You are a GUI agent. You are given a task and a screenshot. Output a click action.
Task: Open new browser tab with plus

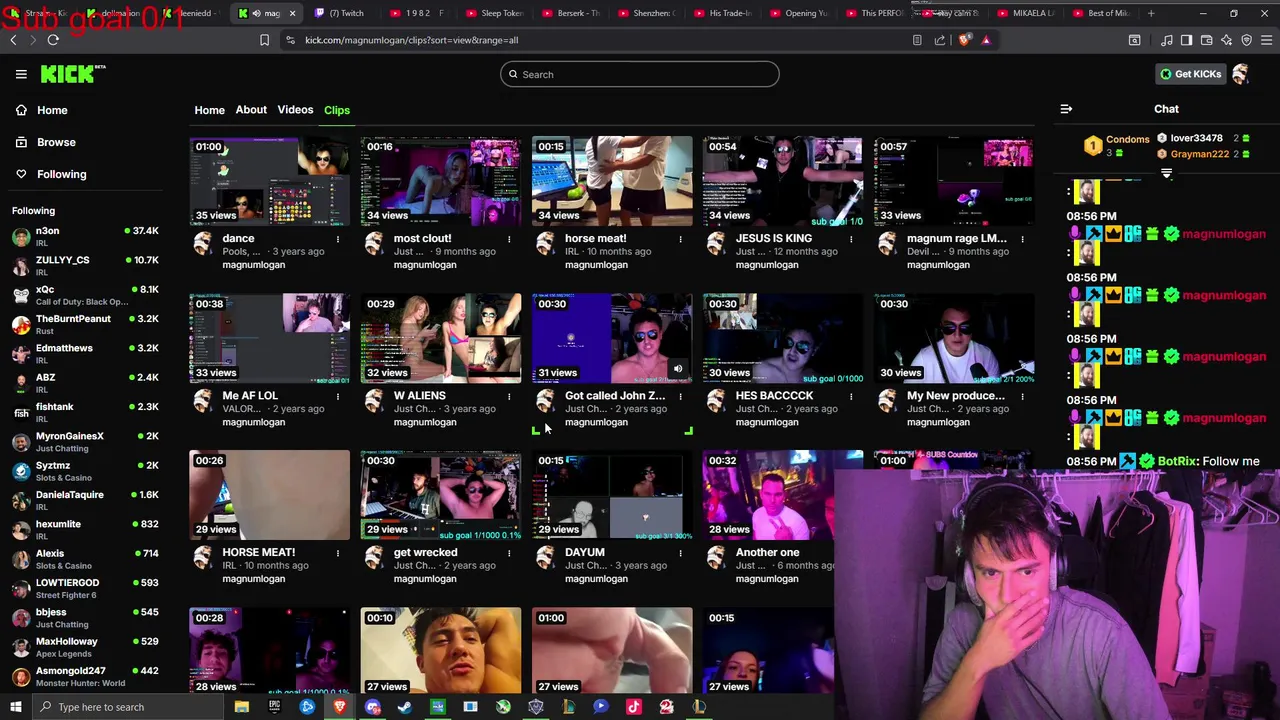1151,13
